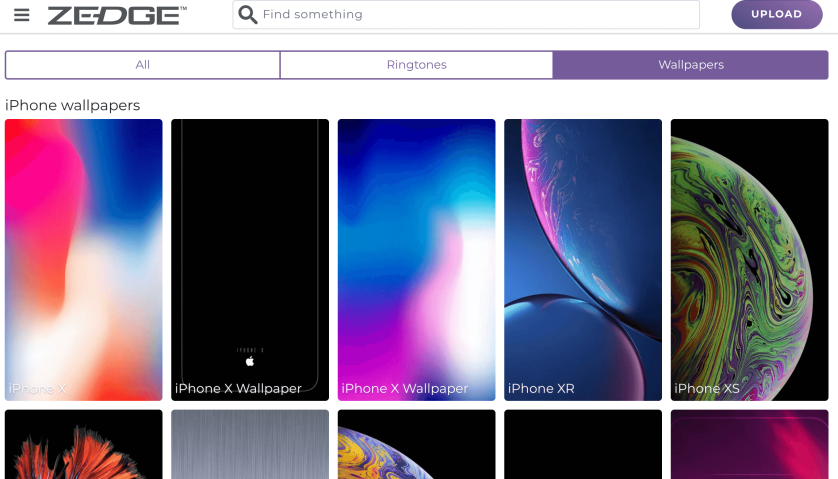Open the hamburger menu
Image resolution: width=838 pixels, height=479 pixels.
pyautogui.click(x=21, y=15)
